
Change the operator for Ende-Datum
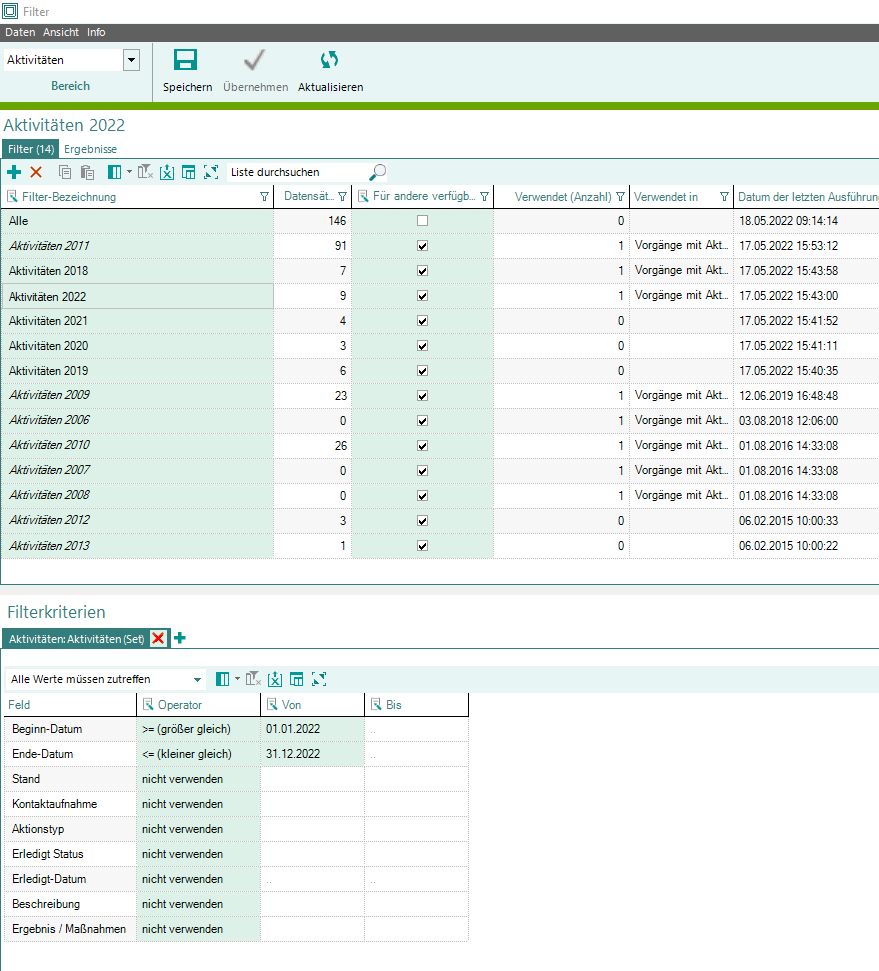[x=198, y=754]
